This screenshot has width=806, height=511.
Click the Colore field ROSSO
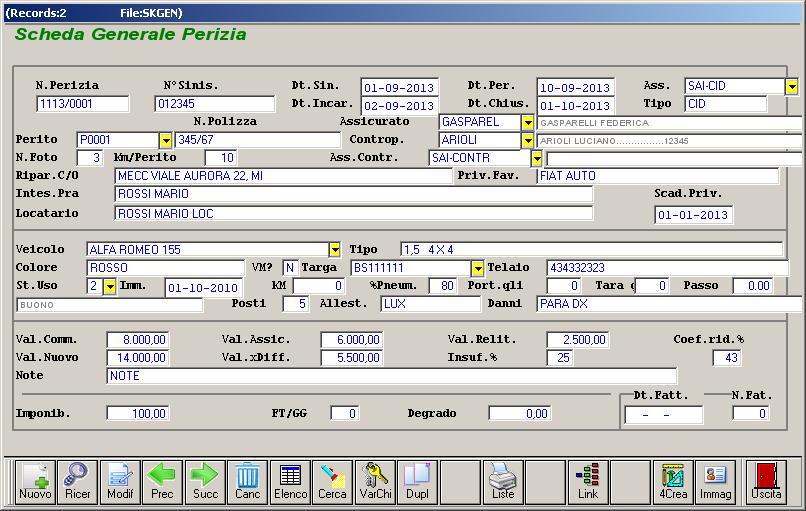166,268
